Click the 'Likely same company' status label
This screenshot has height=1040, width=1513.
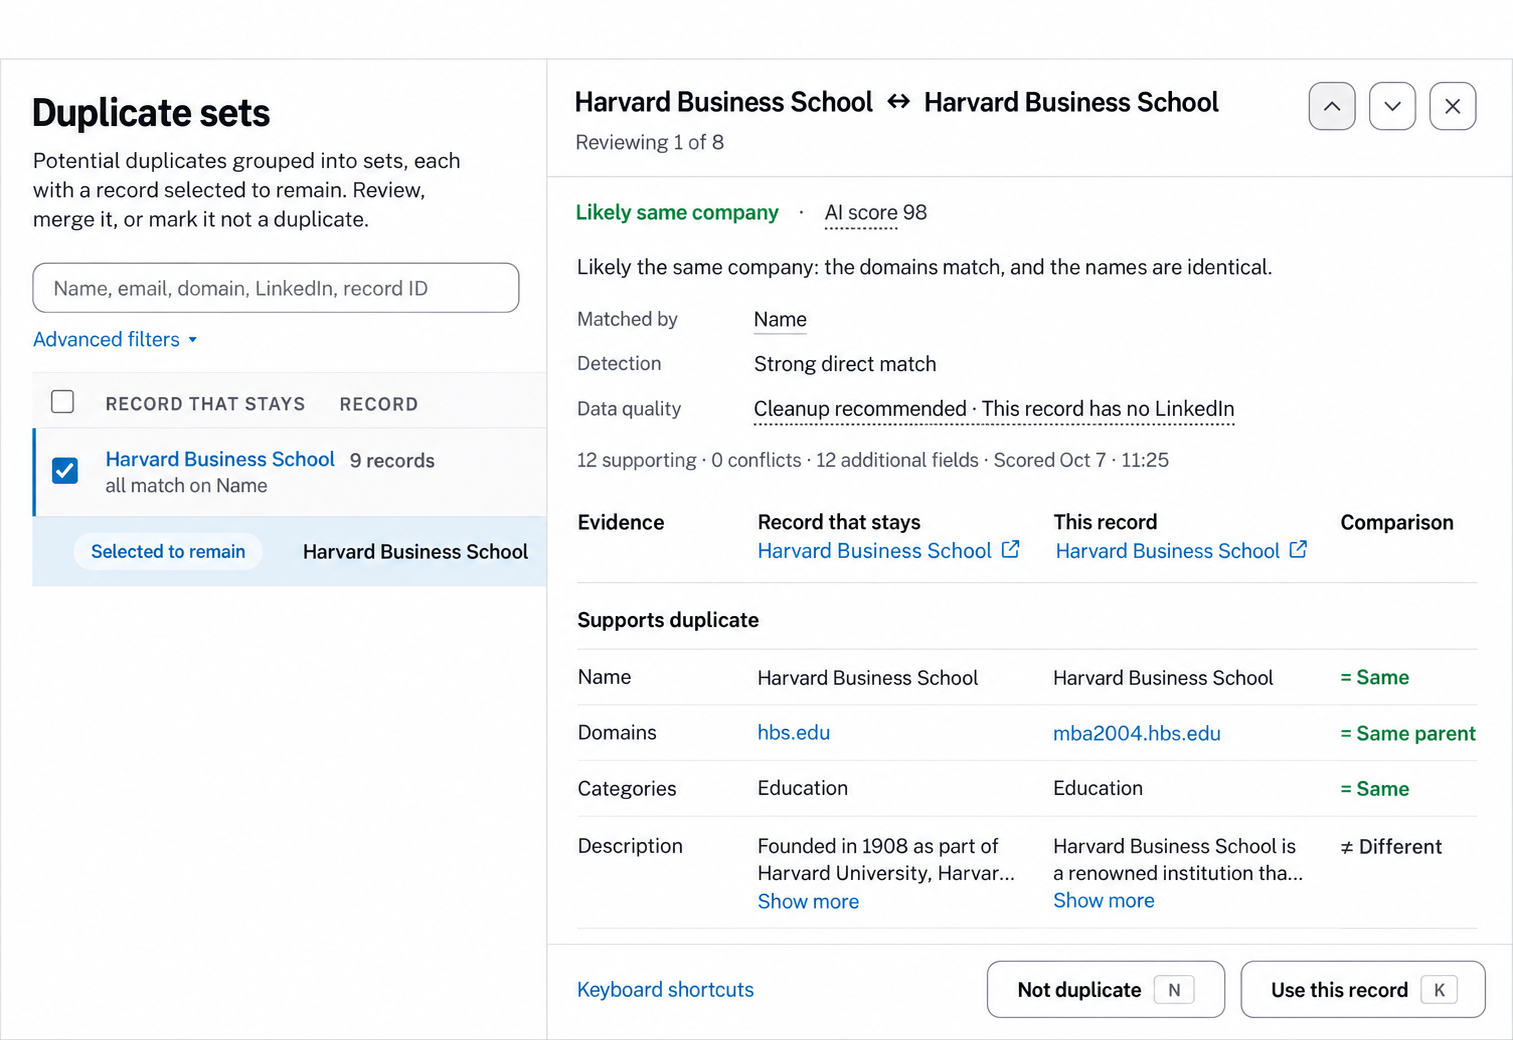(x=677, y=212)
